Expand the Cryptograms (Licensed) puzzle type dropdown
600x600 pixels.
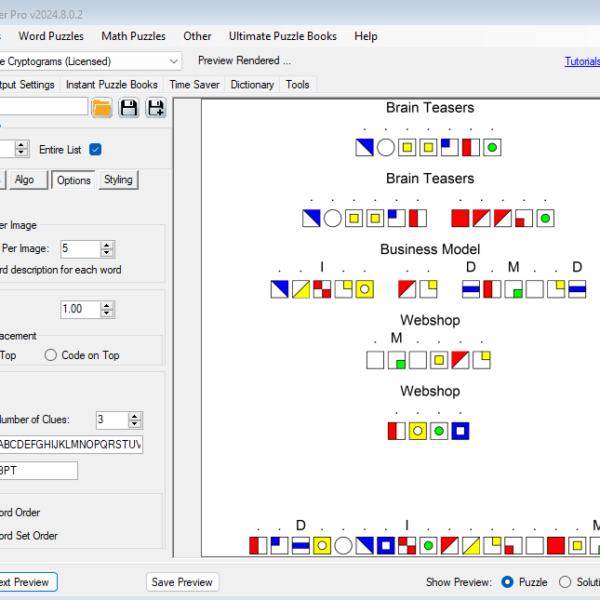[174, 61]
